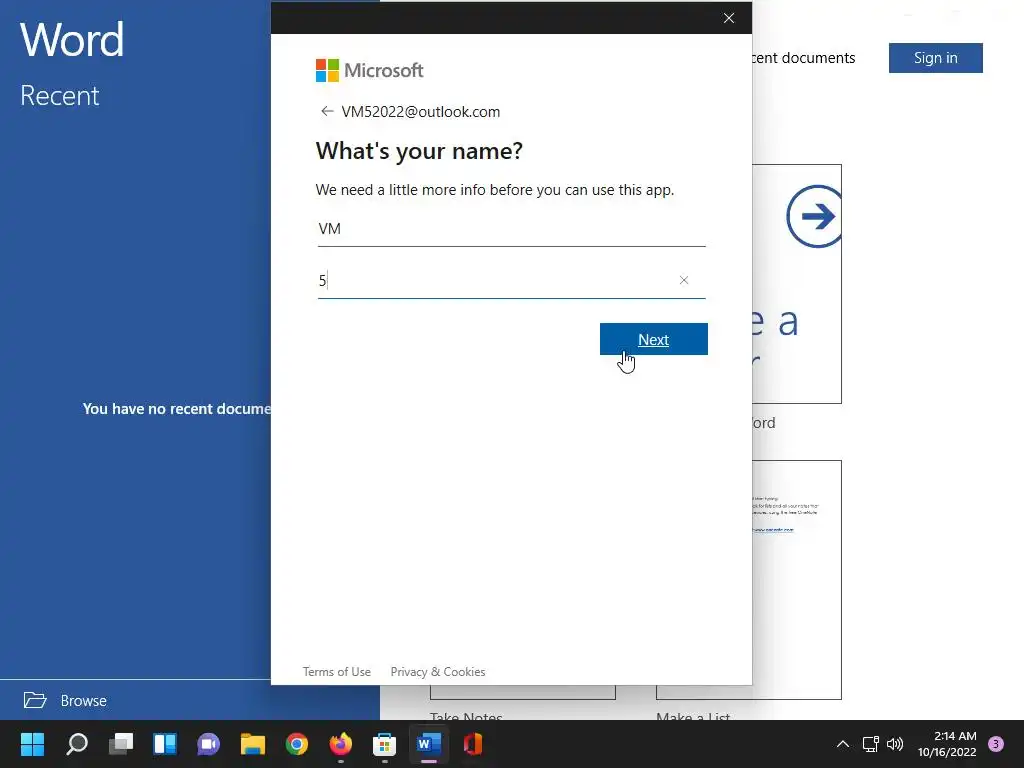Screen dimensions: 1024x768
Task: Click the Microsoft logo in the dialog
Action: [x=370, y=71]
